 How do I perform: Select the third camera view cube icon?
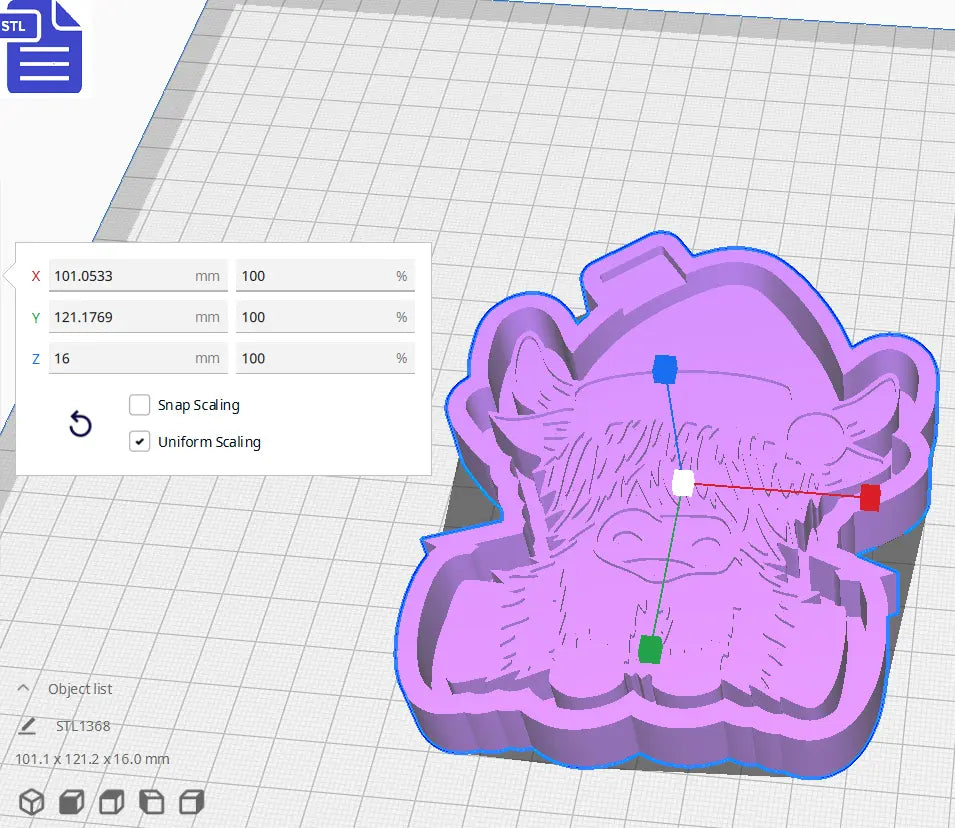tap(110, 801)
